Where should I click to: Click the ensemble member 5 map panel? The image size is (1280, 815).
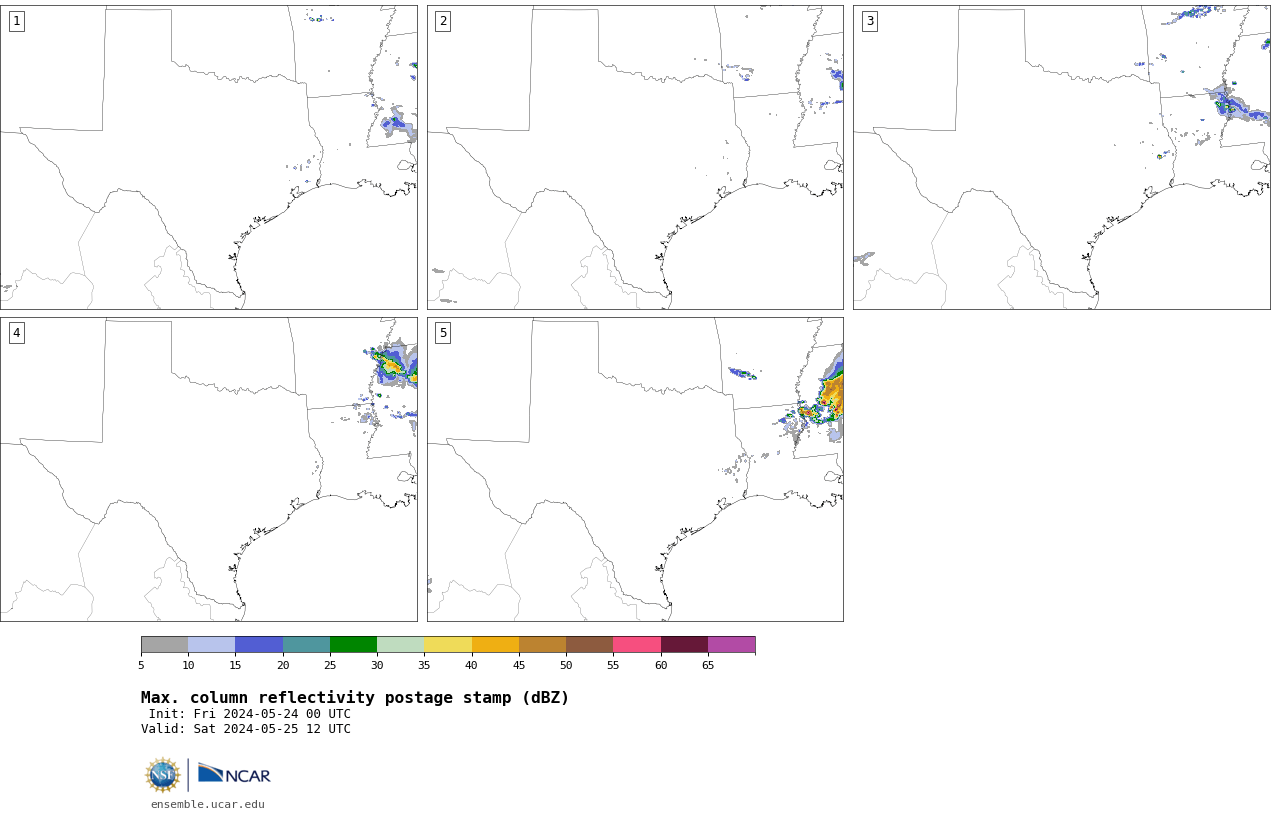tap(635, 469)
